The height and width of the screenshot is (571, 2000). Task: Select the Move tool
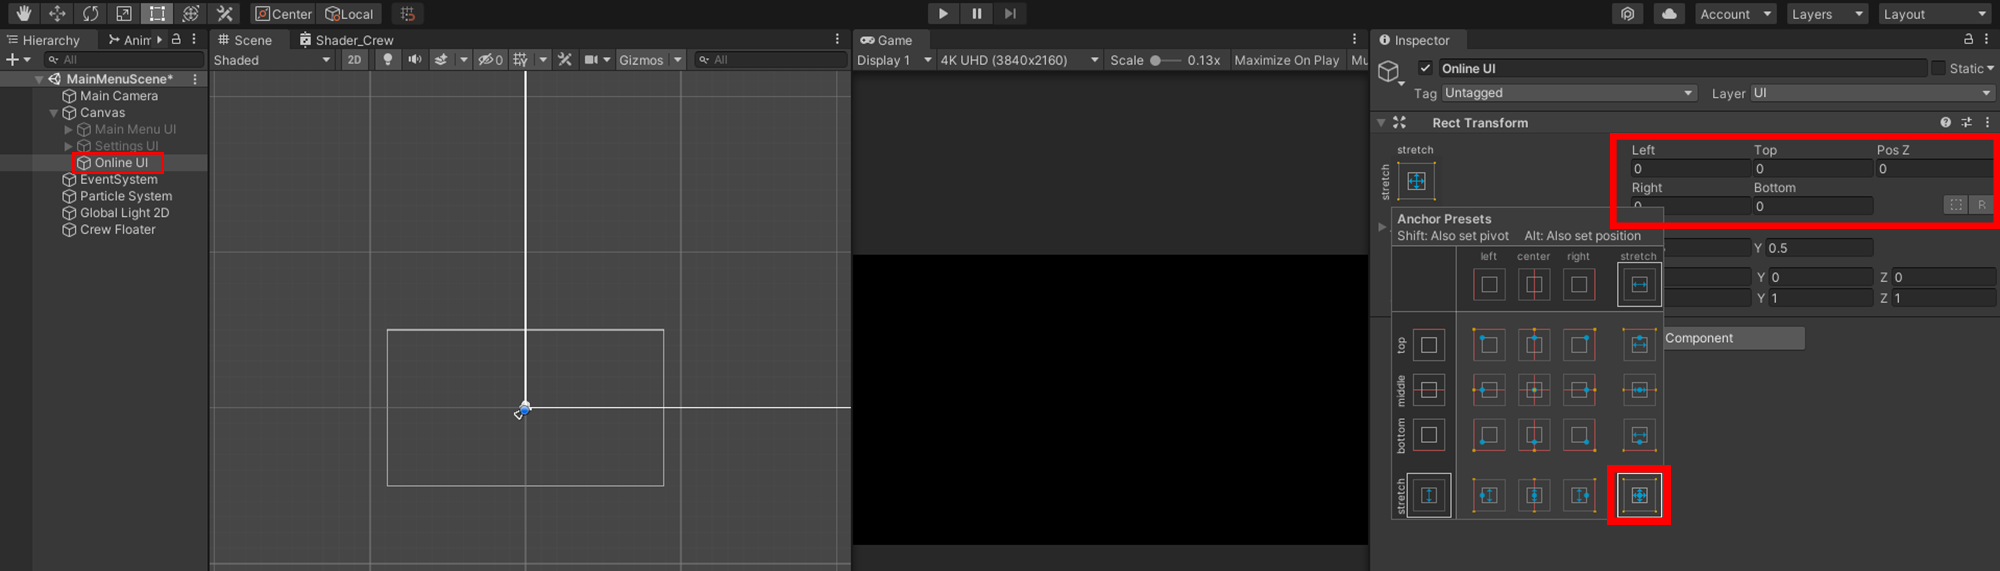coord(57,13)
